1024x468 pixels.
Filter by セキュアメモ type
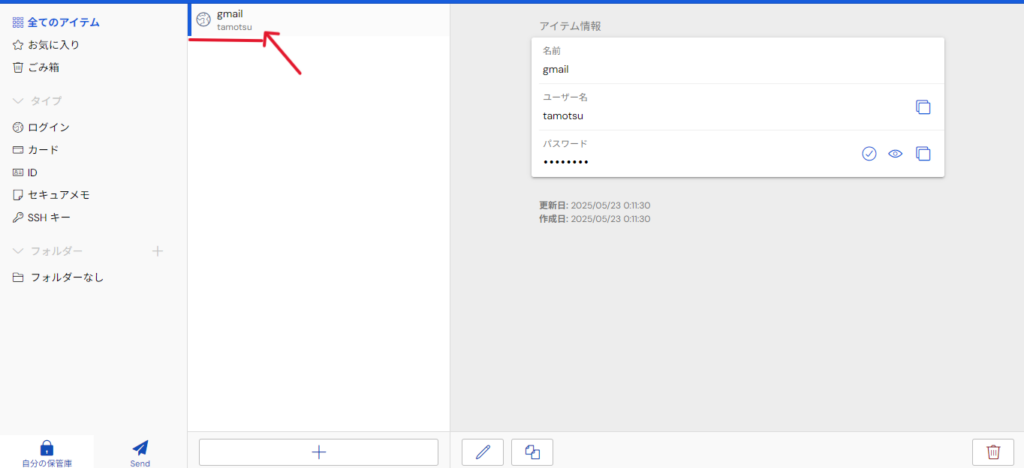(x=51, y=195)
